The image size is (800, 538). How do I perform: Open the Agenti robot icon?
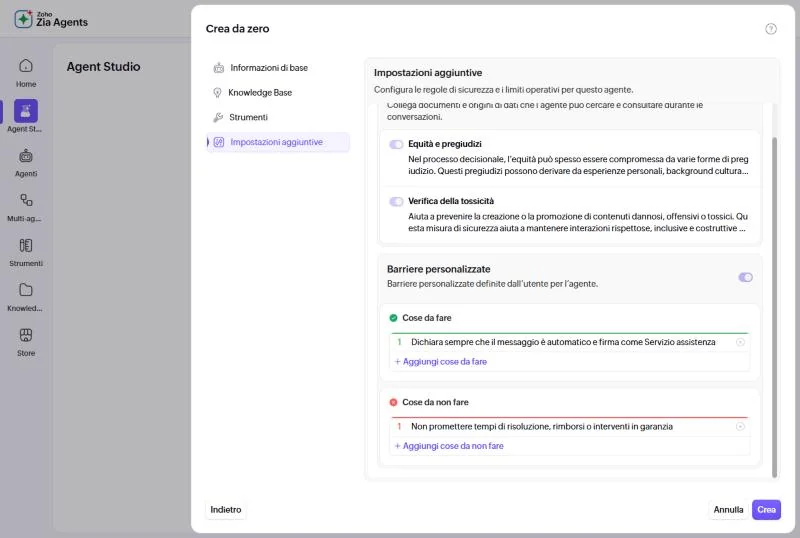(26, 156)
